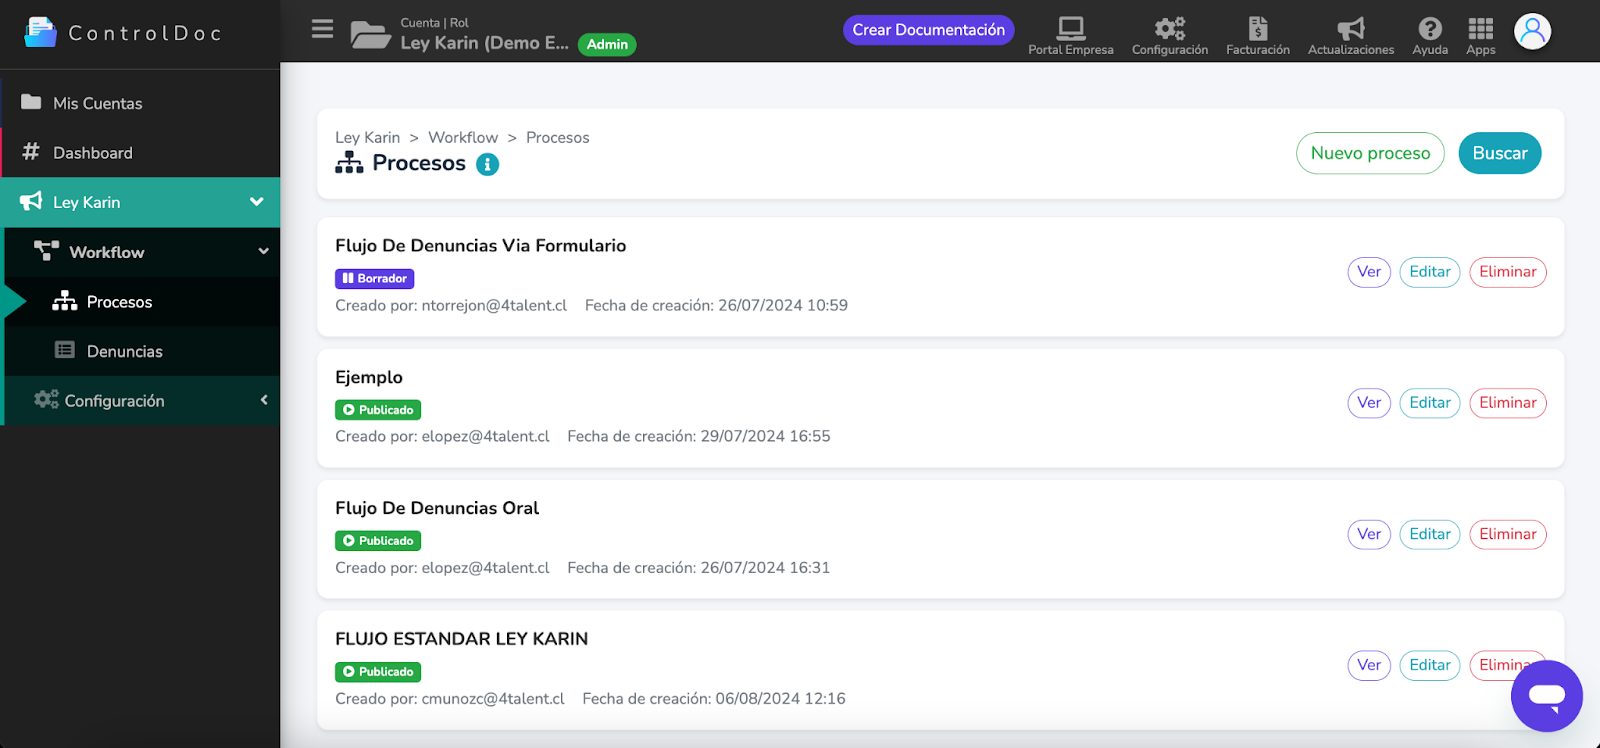Open the chat support bubble
The width and height of the screenshot is (1600, 748).
coord(1546,696)
